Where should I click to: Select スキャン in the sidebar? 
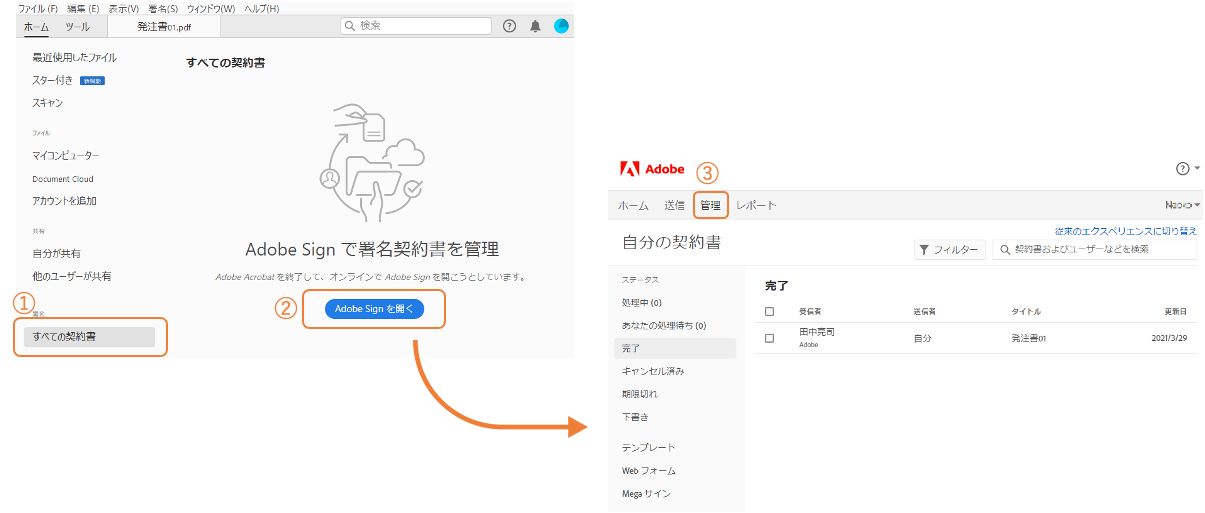pos(47,102)
